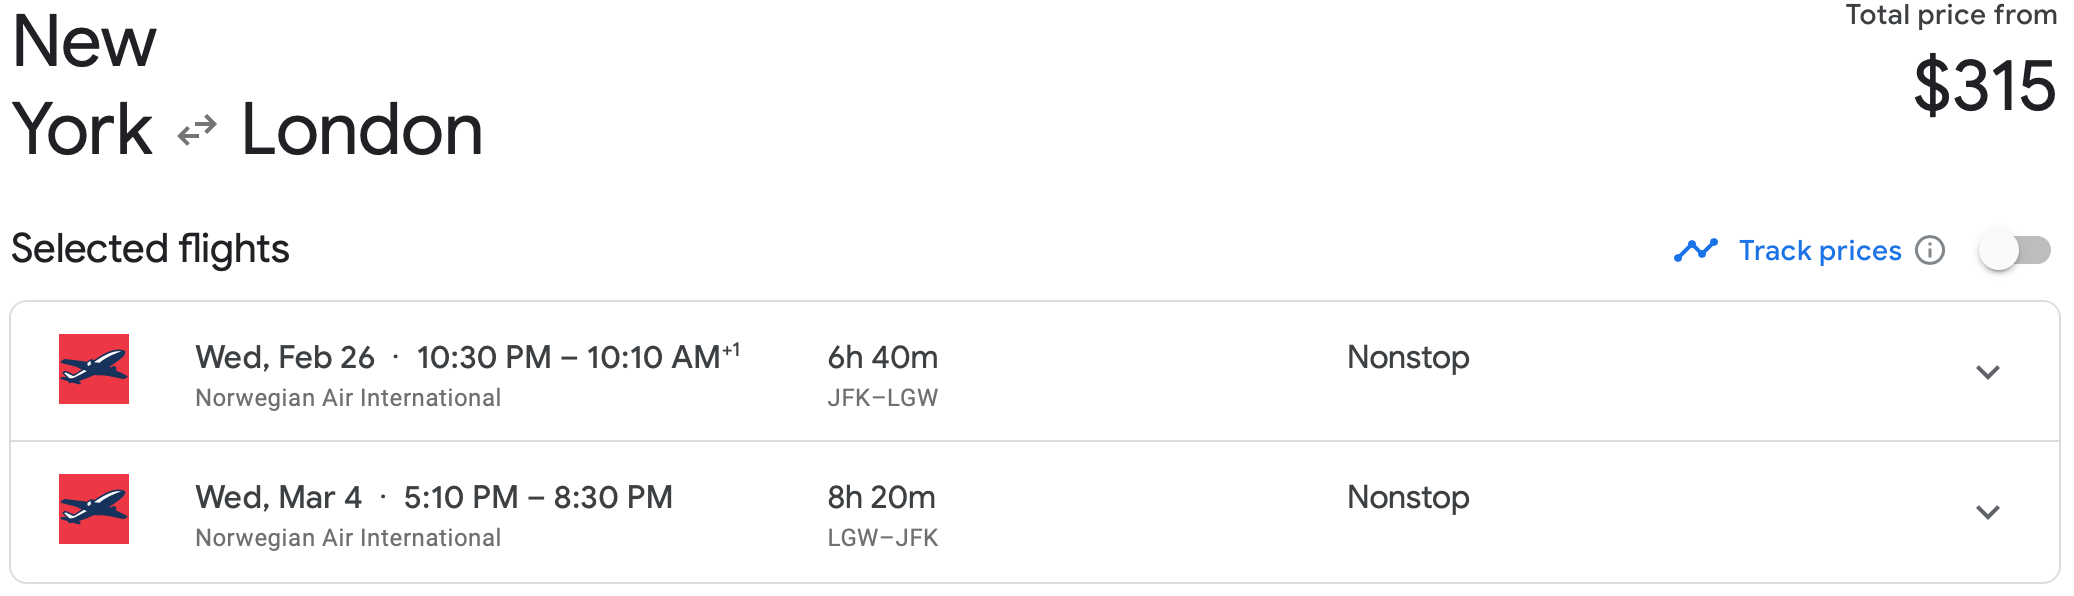This screenshot has height=596, width=2074.
Task: Enable the Track prices toggle switch
Action: [x=2014, y=250]
